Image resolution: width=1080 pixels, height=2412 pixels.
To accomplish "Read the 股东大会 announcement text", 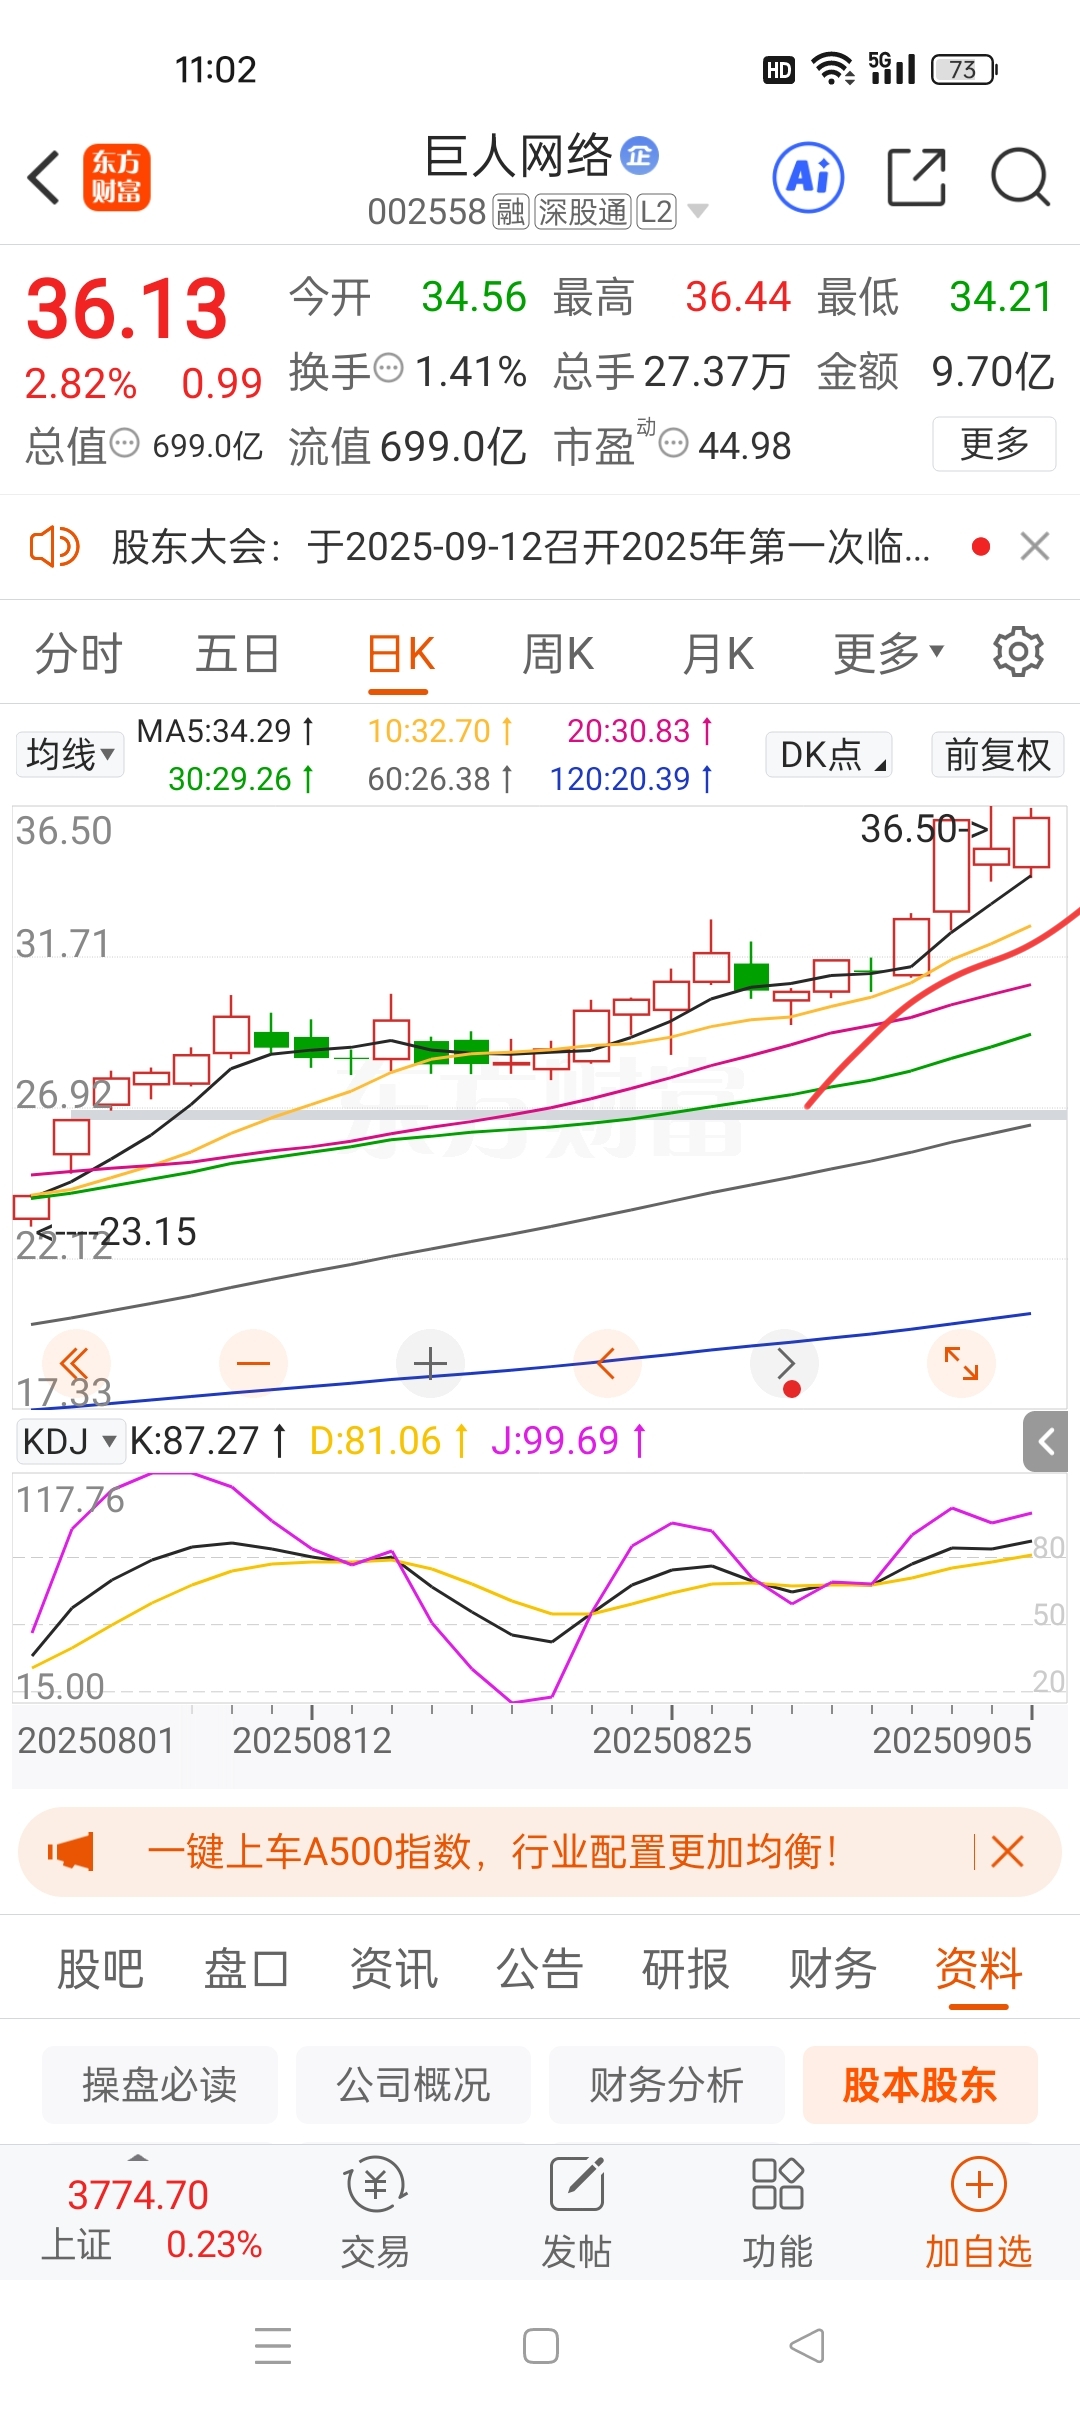I will [x=520, y=547].
